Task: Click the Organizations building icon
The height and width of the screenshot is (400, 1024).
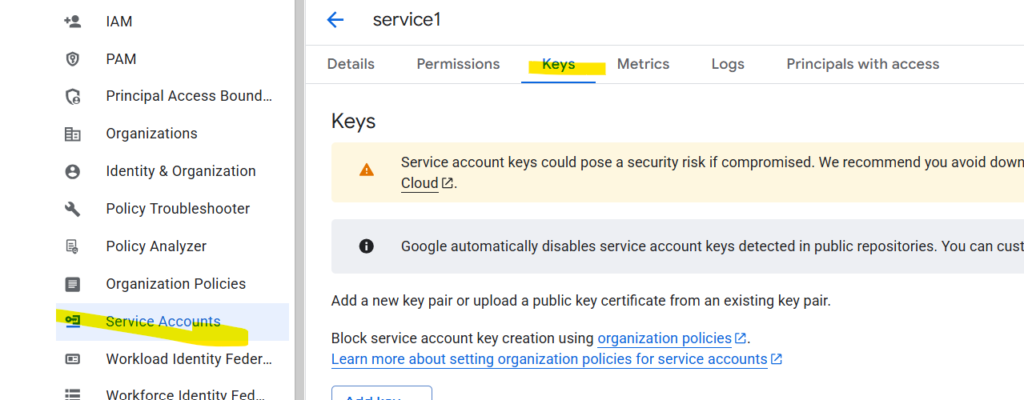Action: [72, 134]
